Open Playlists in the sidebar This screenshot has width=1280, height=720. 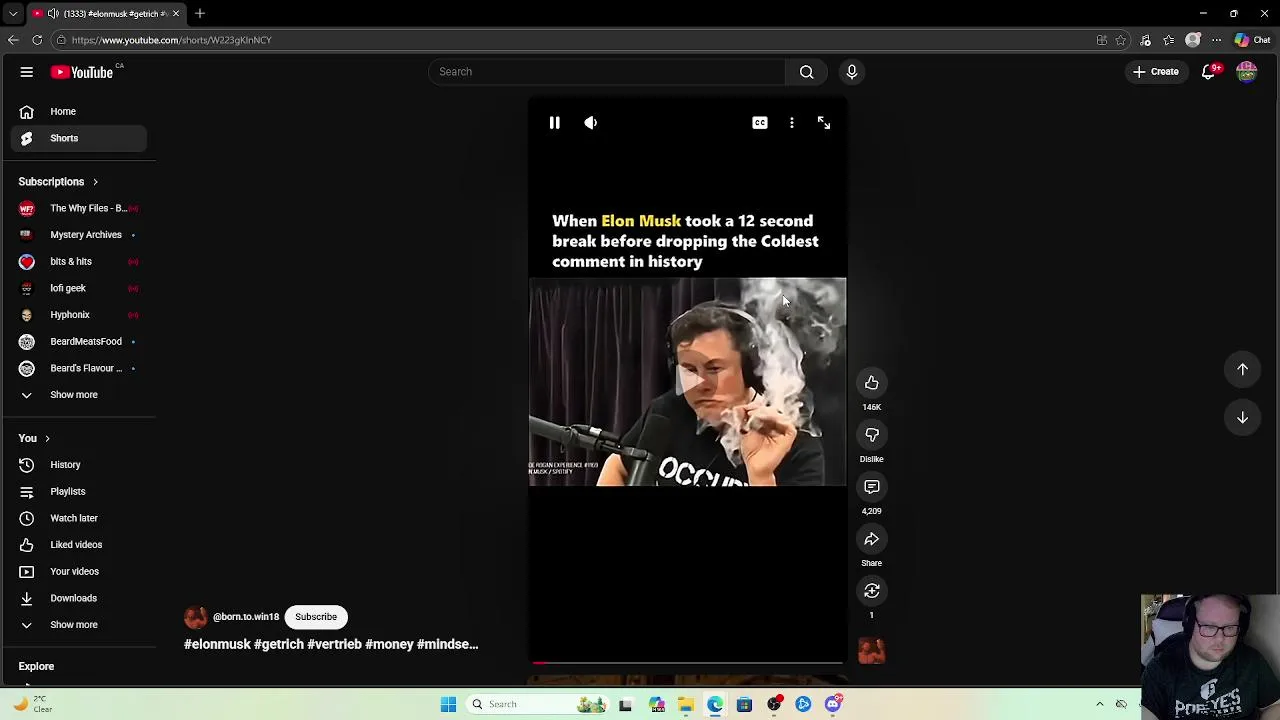pos(79,492)
